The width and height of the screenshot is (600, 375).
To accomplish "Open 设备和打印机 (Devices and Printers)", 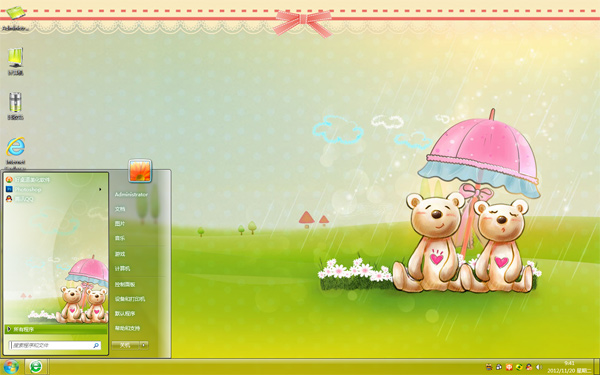I will pyautogui.click(x=130, y=299).
